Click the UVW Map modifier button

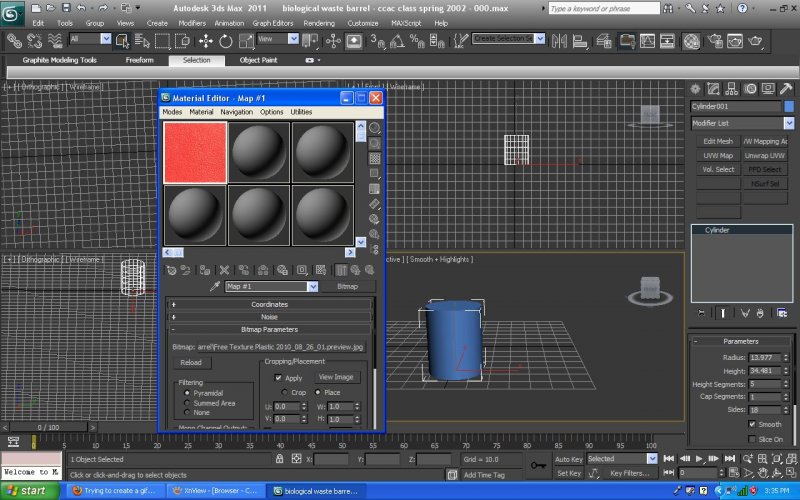point(718,156)
